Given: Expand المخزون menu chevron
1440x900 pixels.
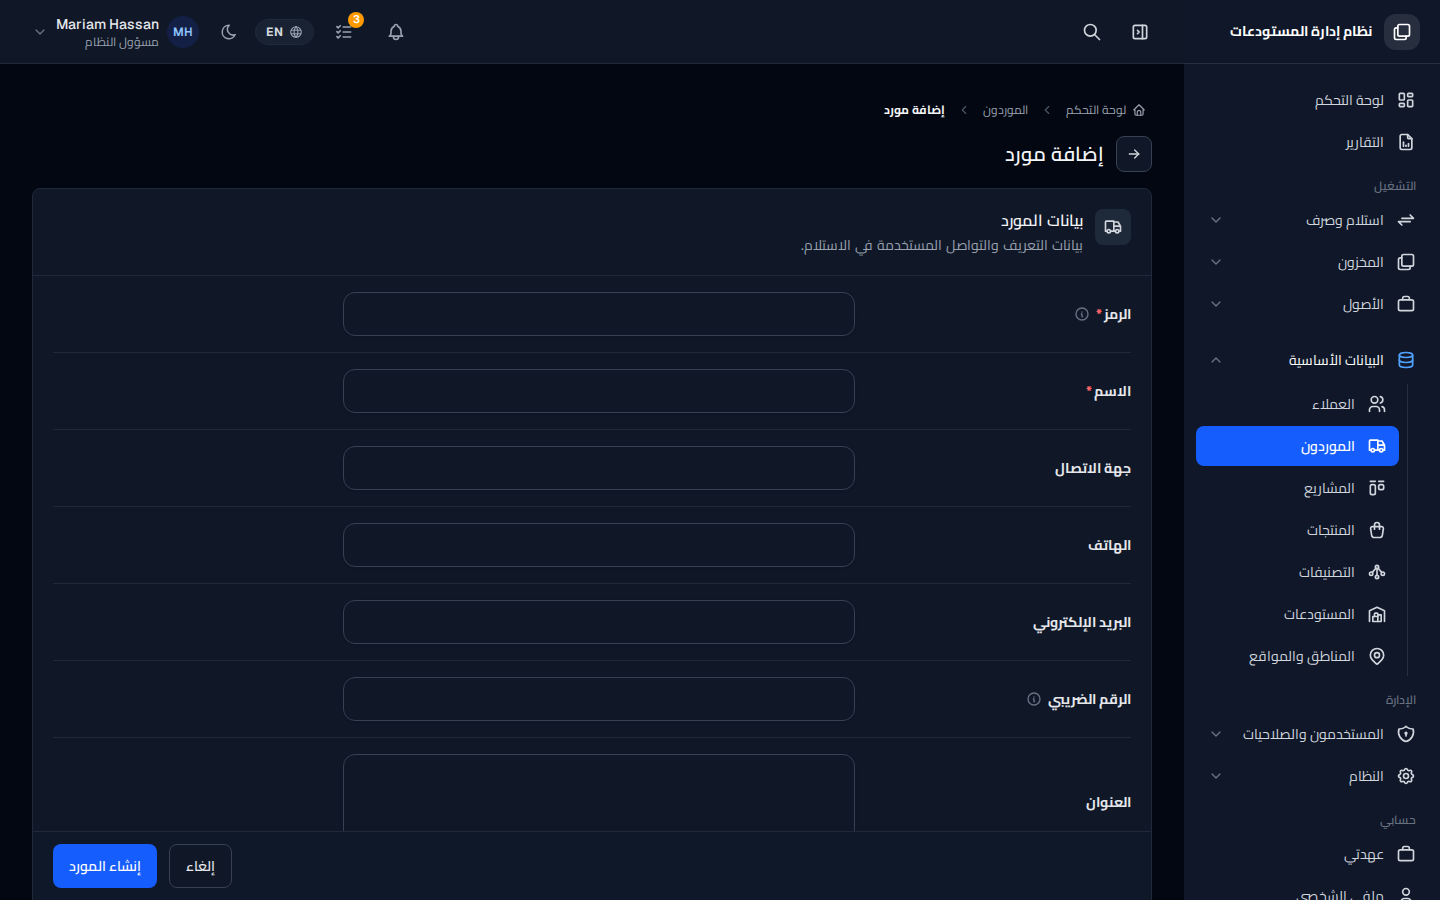Looking at the screenshot, I should (x=1216, y=262).
